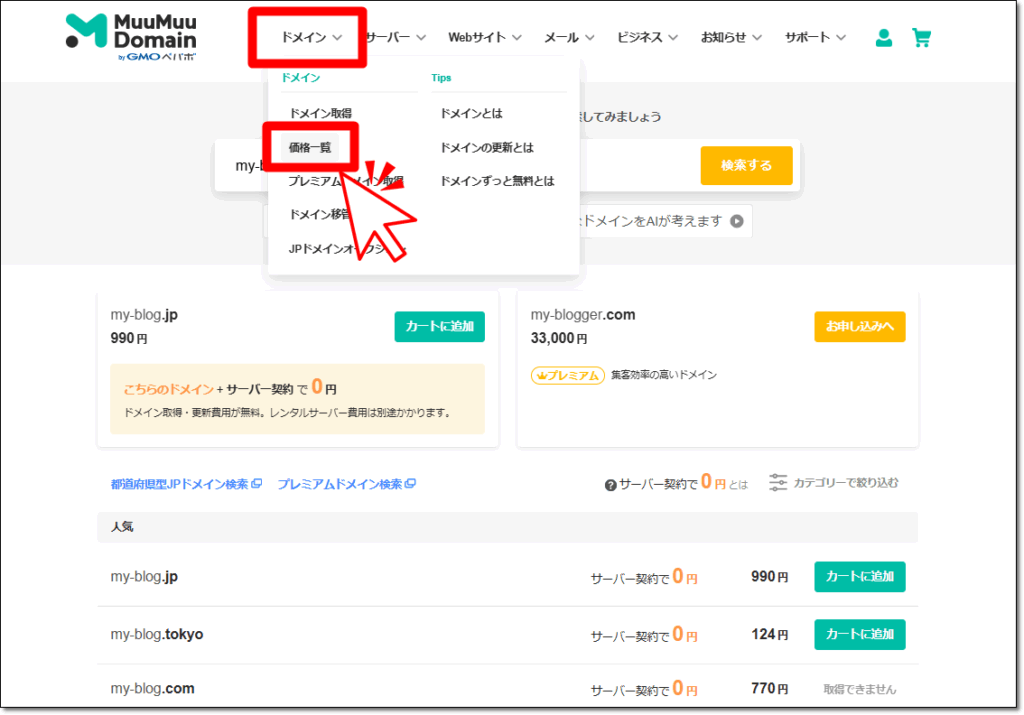Click the プレミアム crown badge
1024x715 pixels.
[x=567, y=376]
